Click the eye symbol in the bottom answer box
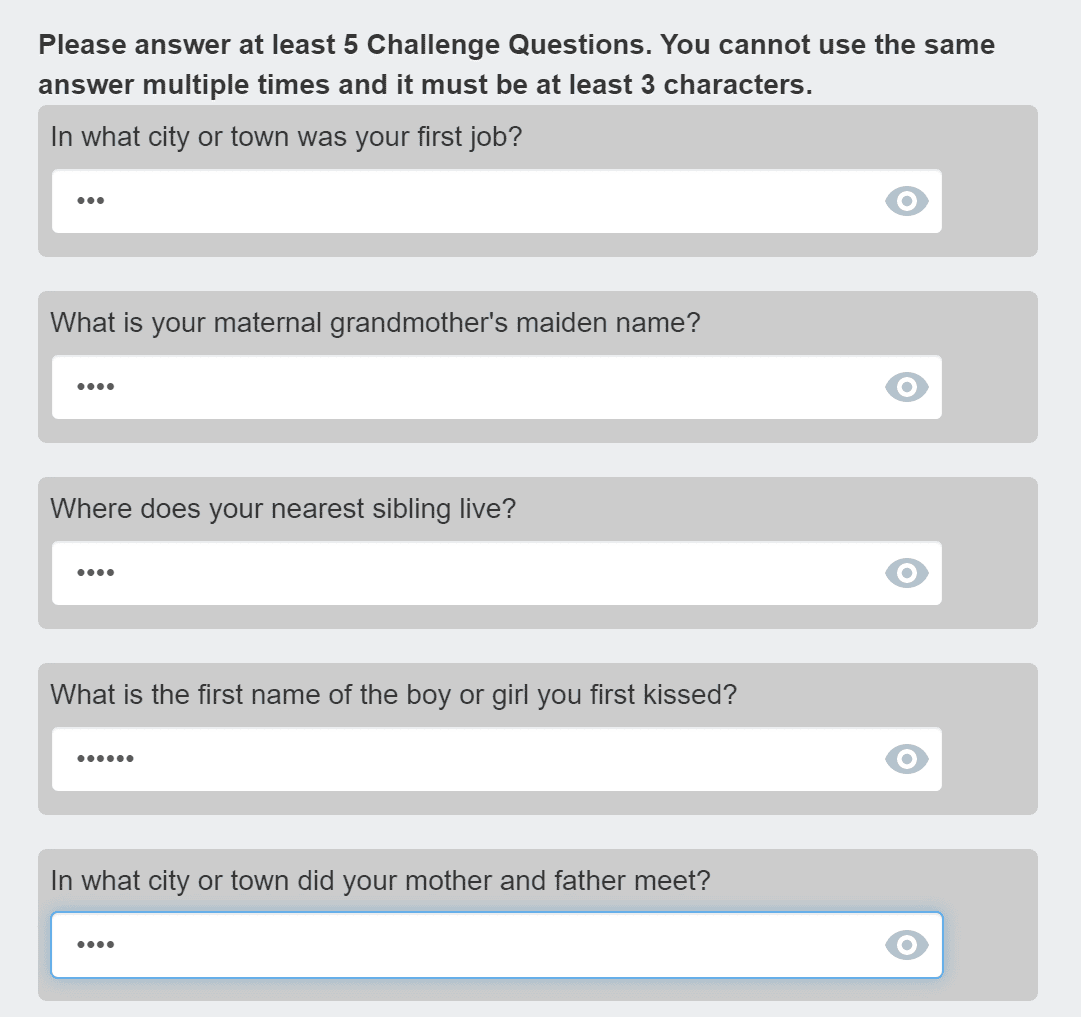The height and width of the screenshot is (1017, 1081). (906, 944)
